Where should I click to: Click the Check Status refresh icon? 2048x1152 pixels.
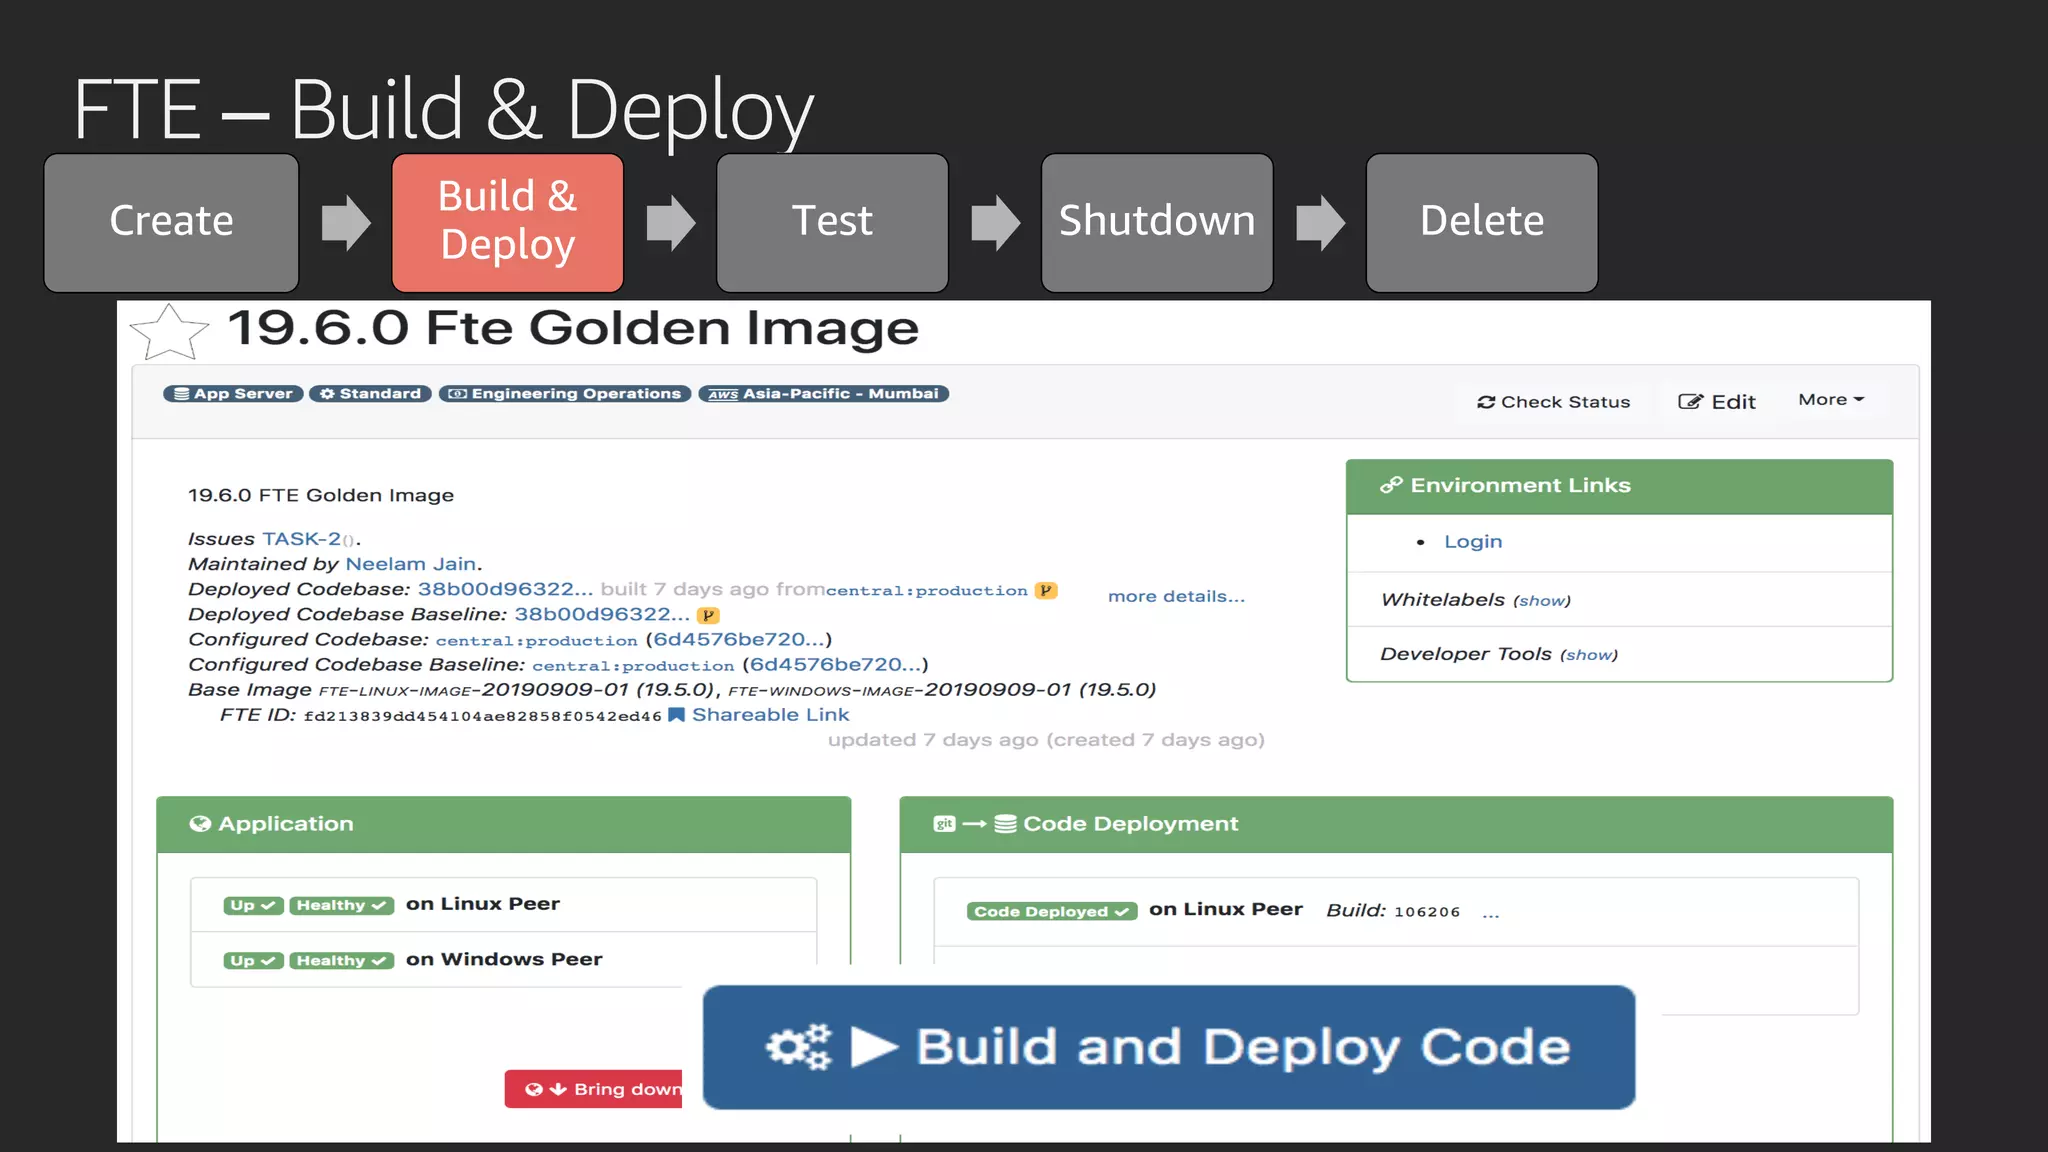click(1486, 402)
